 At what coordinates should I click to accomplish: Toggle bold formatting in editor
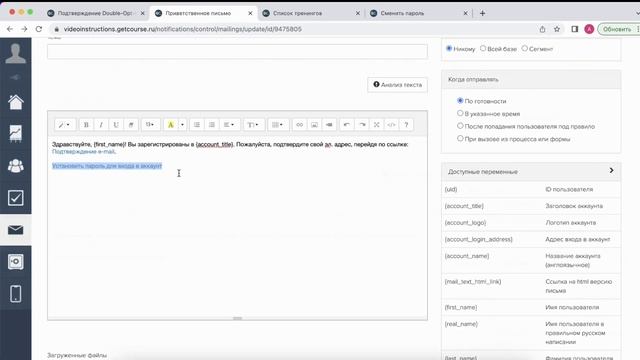click(x=86, y=125)
